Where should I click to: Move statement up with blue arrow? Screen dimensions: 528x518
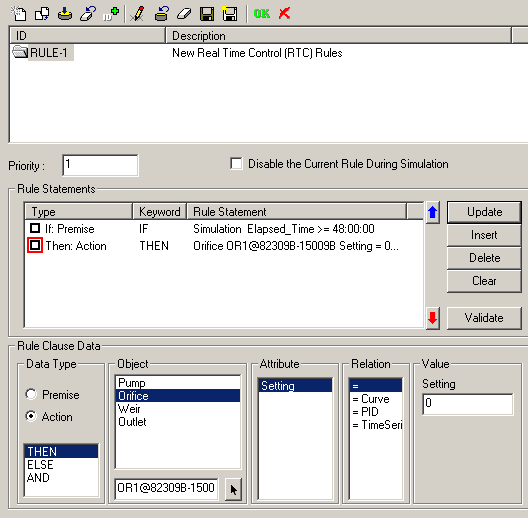tap(433, 213)
